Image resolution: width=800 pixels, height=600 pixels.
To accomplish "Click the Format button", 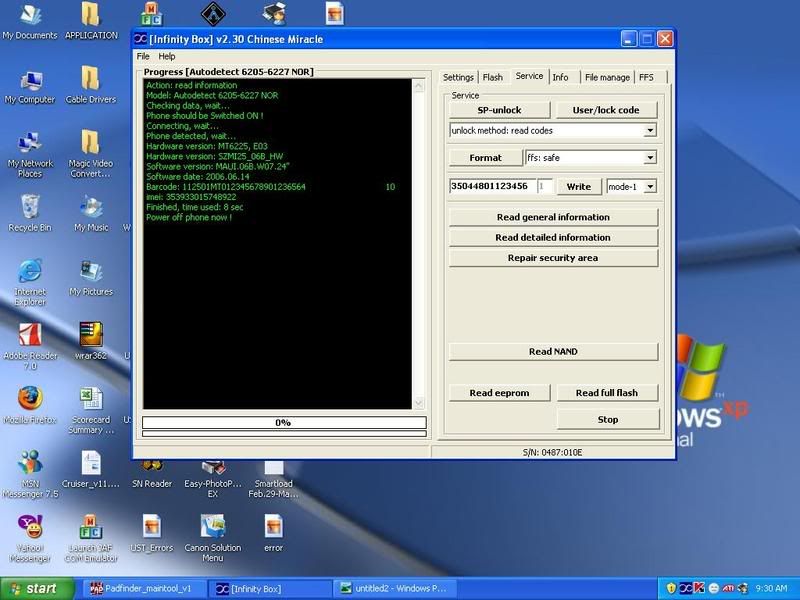I will (x=485, y=158).
